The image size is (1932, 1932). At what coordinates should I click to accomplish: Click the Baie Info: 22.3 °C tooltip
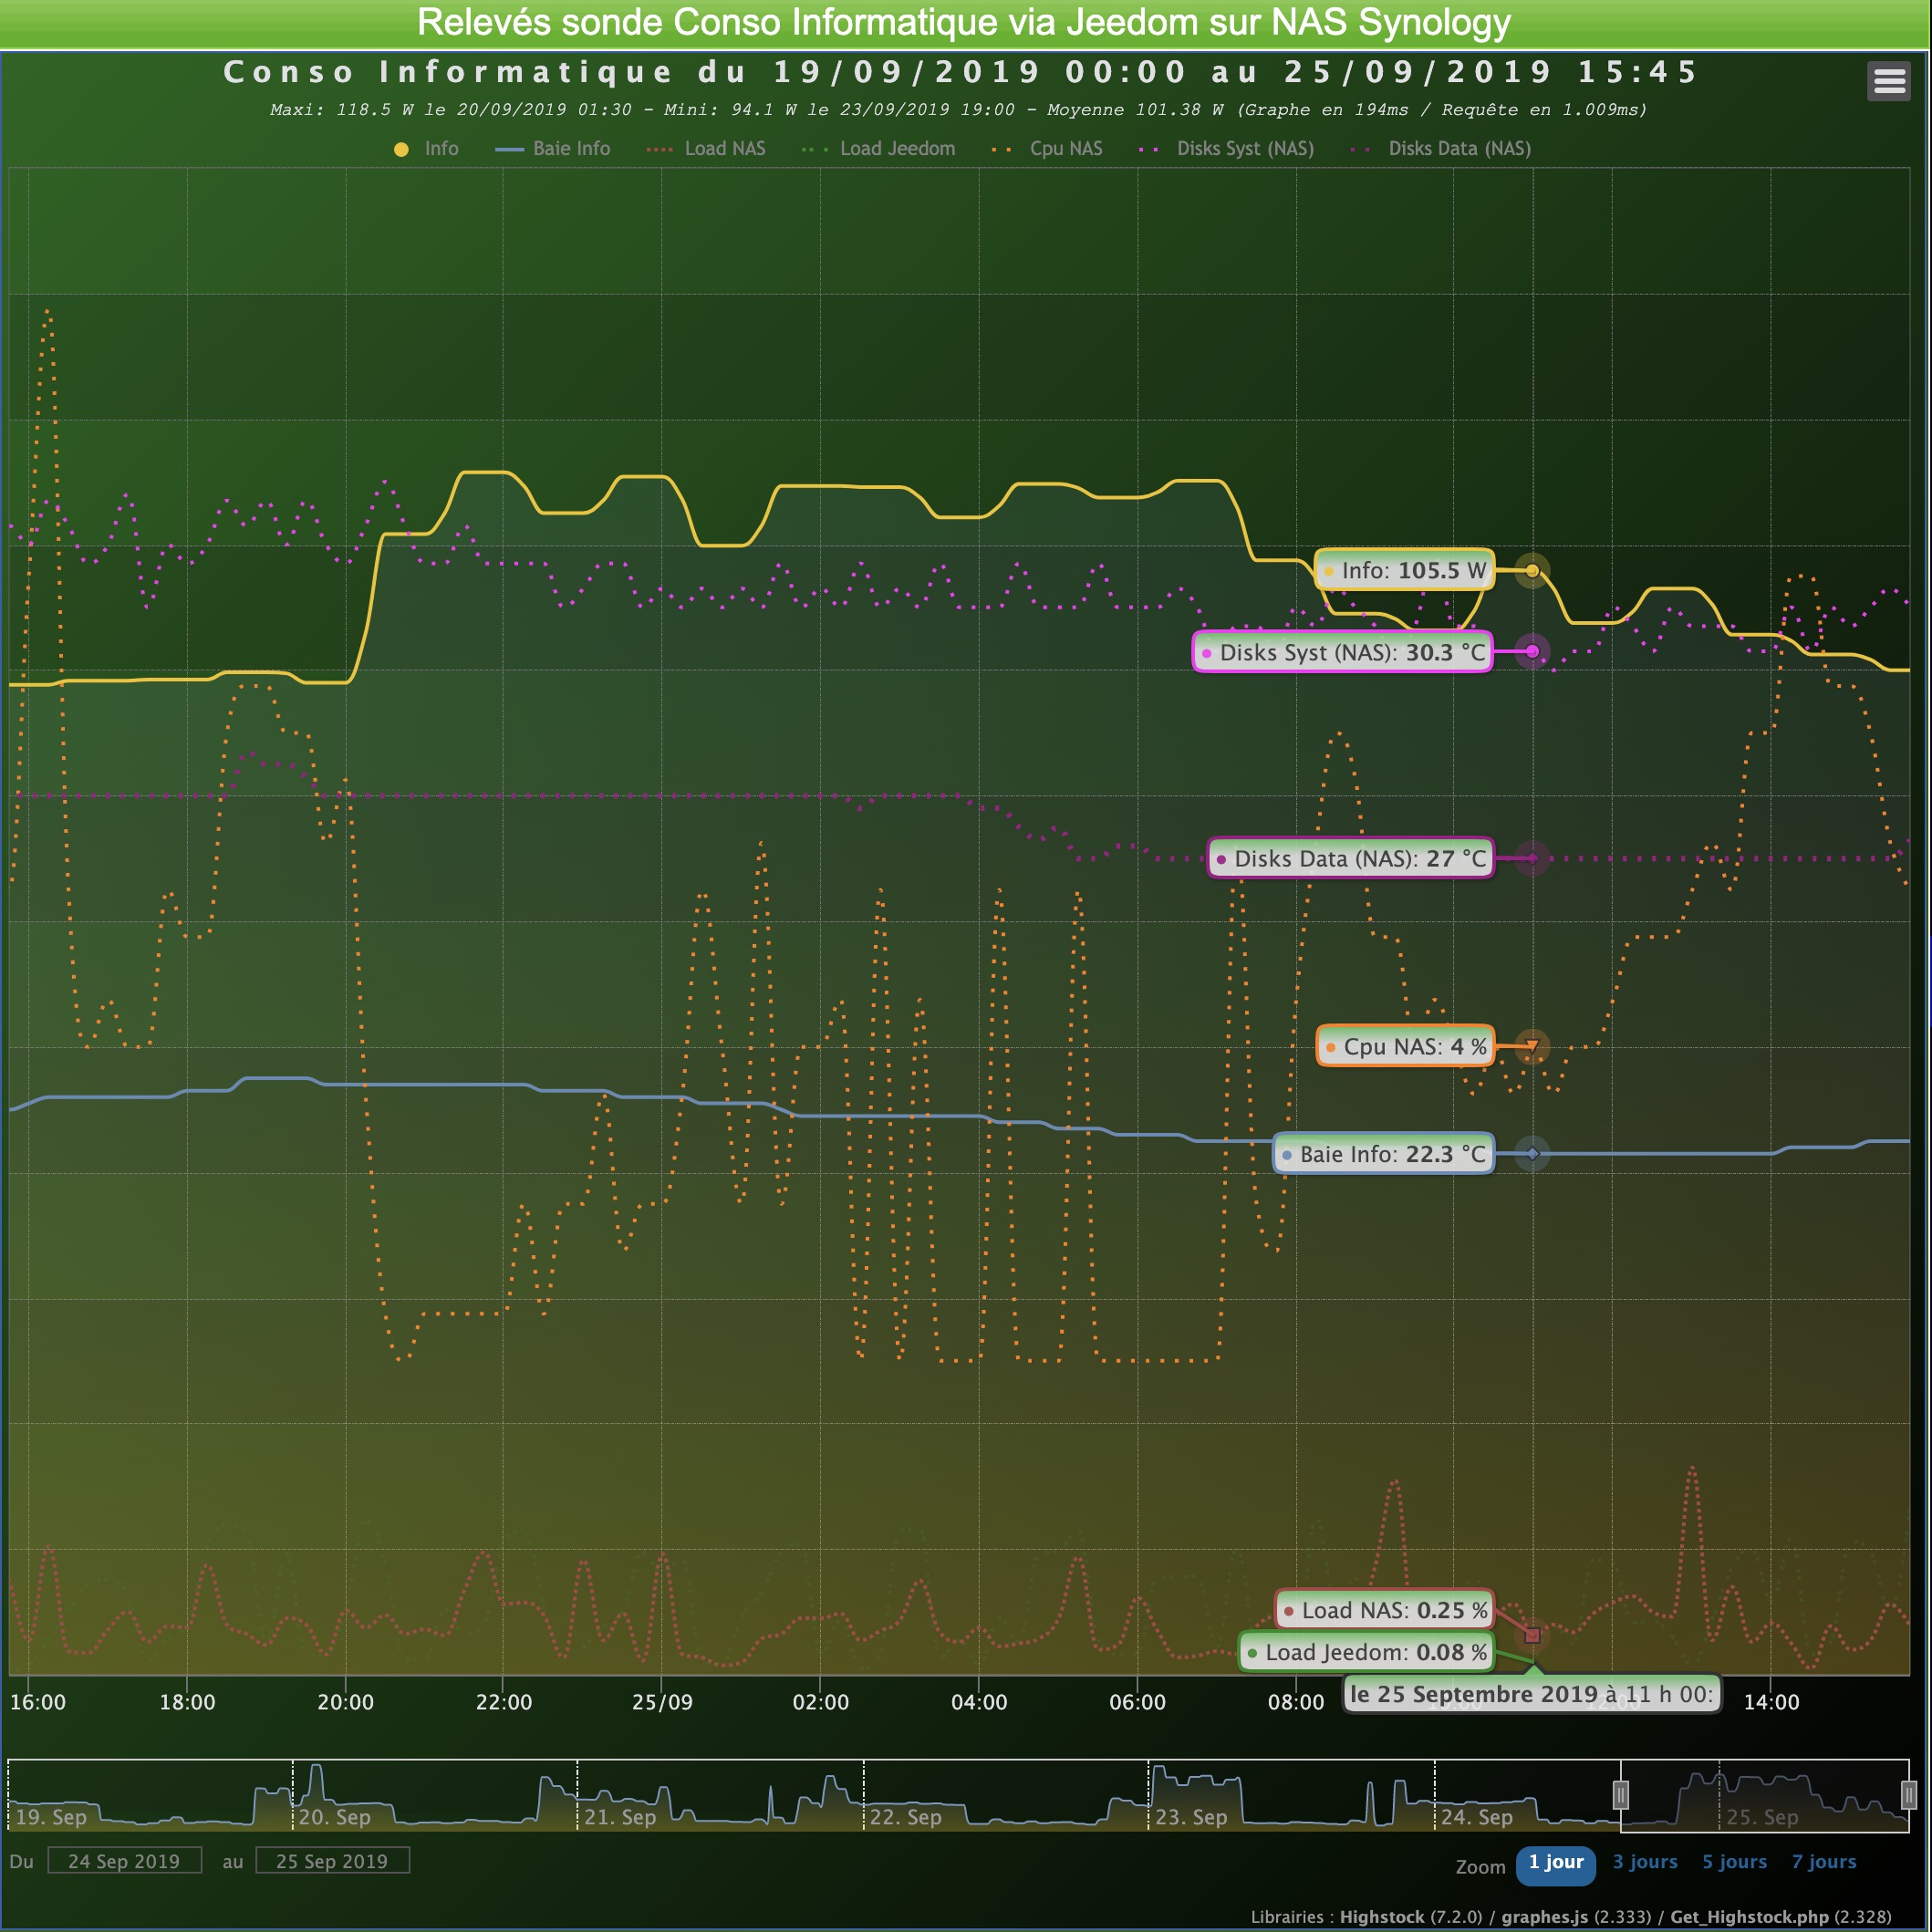pos(1383,1154)
